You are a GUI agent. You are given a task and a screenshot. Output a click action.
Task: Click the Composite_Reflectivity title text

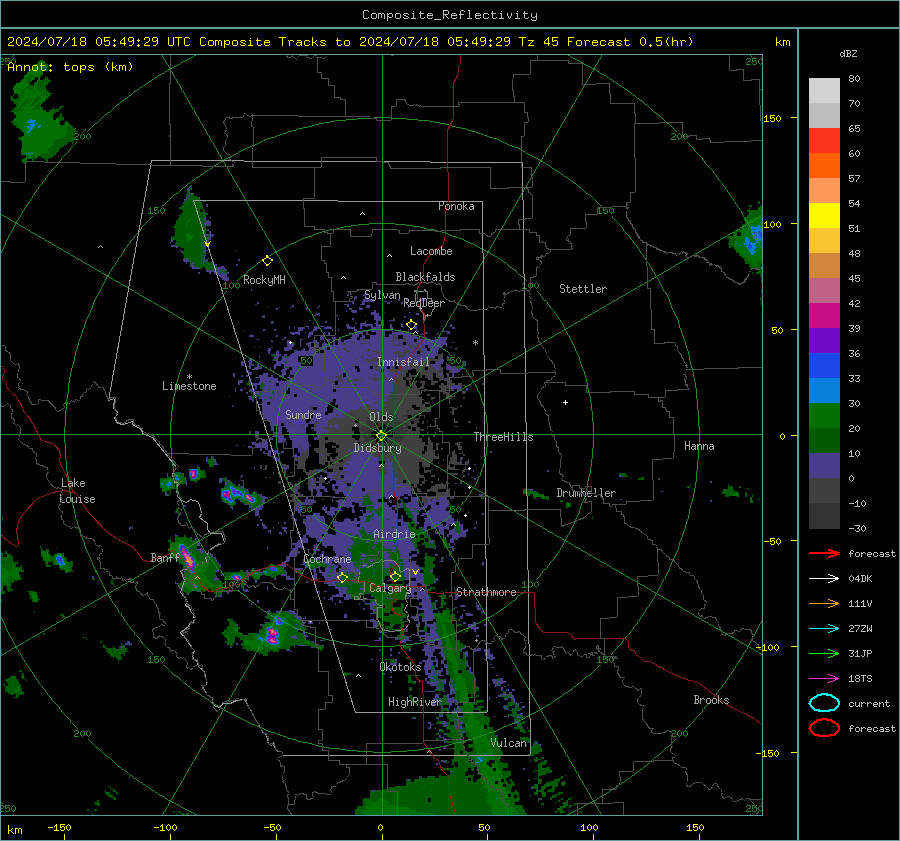pos(450,15)
